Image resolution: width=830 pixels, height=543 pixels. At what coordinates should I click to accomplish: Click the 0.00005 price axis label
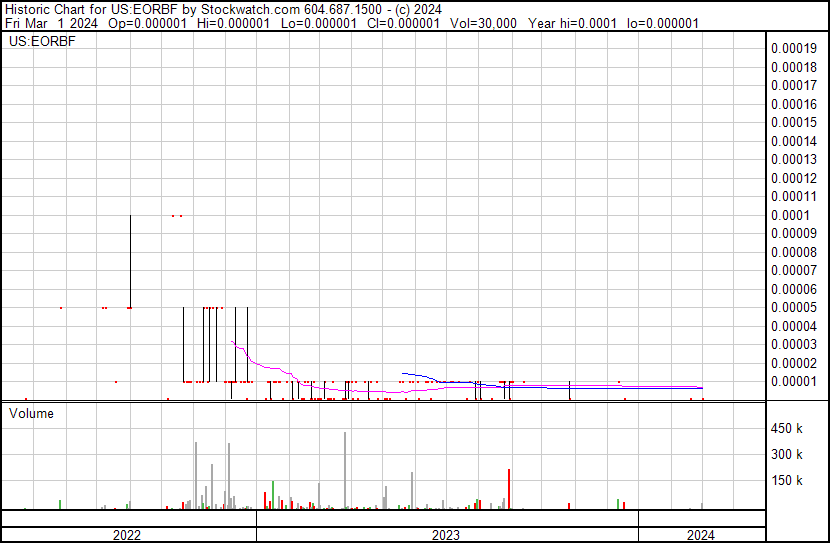click(794, 307)
